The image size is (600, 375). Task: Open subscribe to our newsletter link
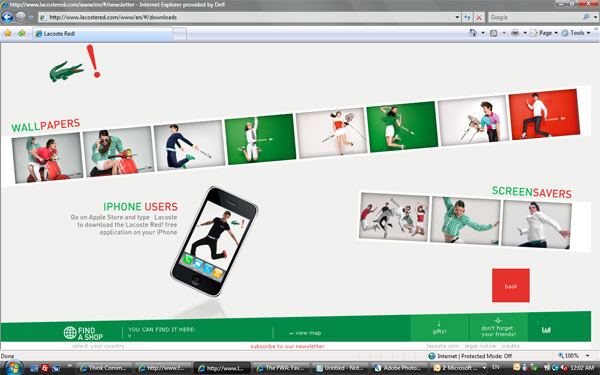[287, 346]
